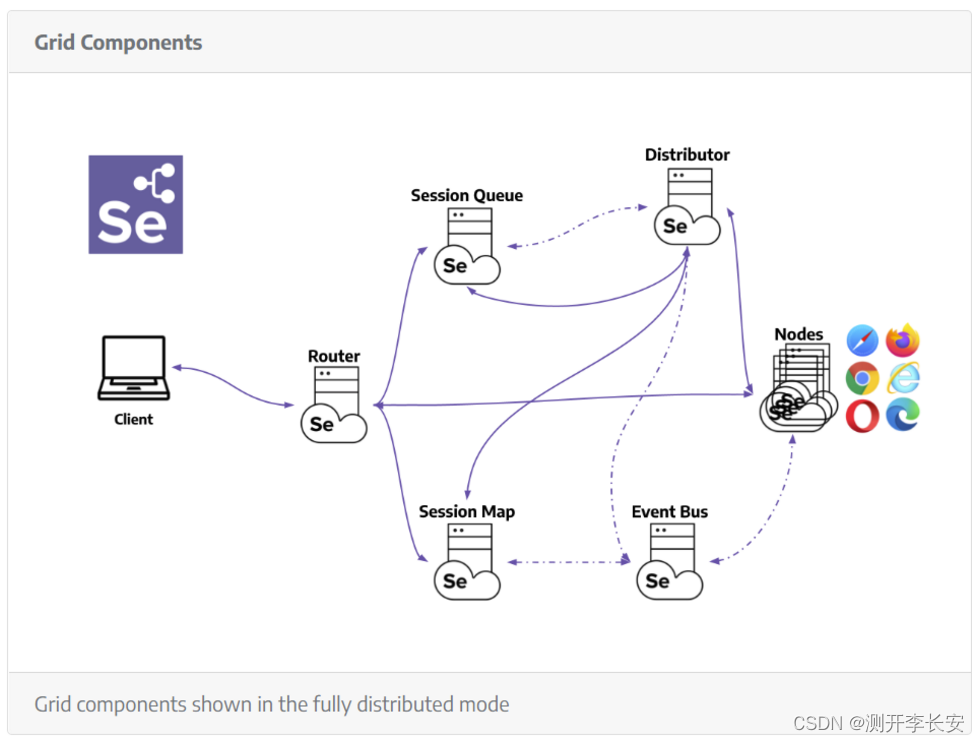
Task: Select the 'Distributor' label text
Action: click(x=687, y=155)
